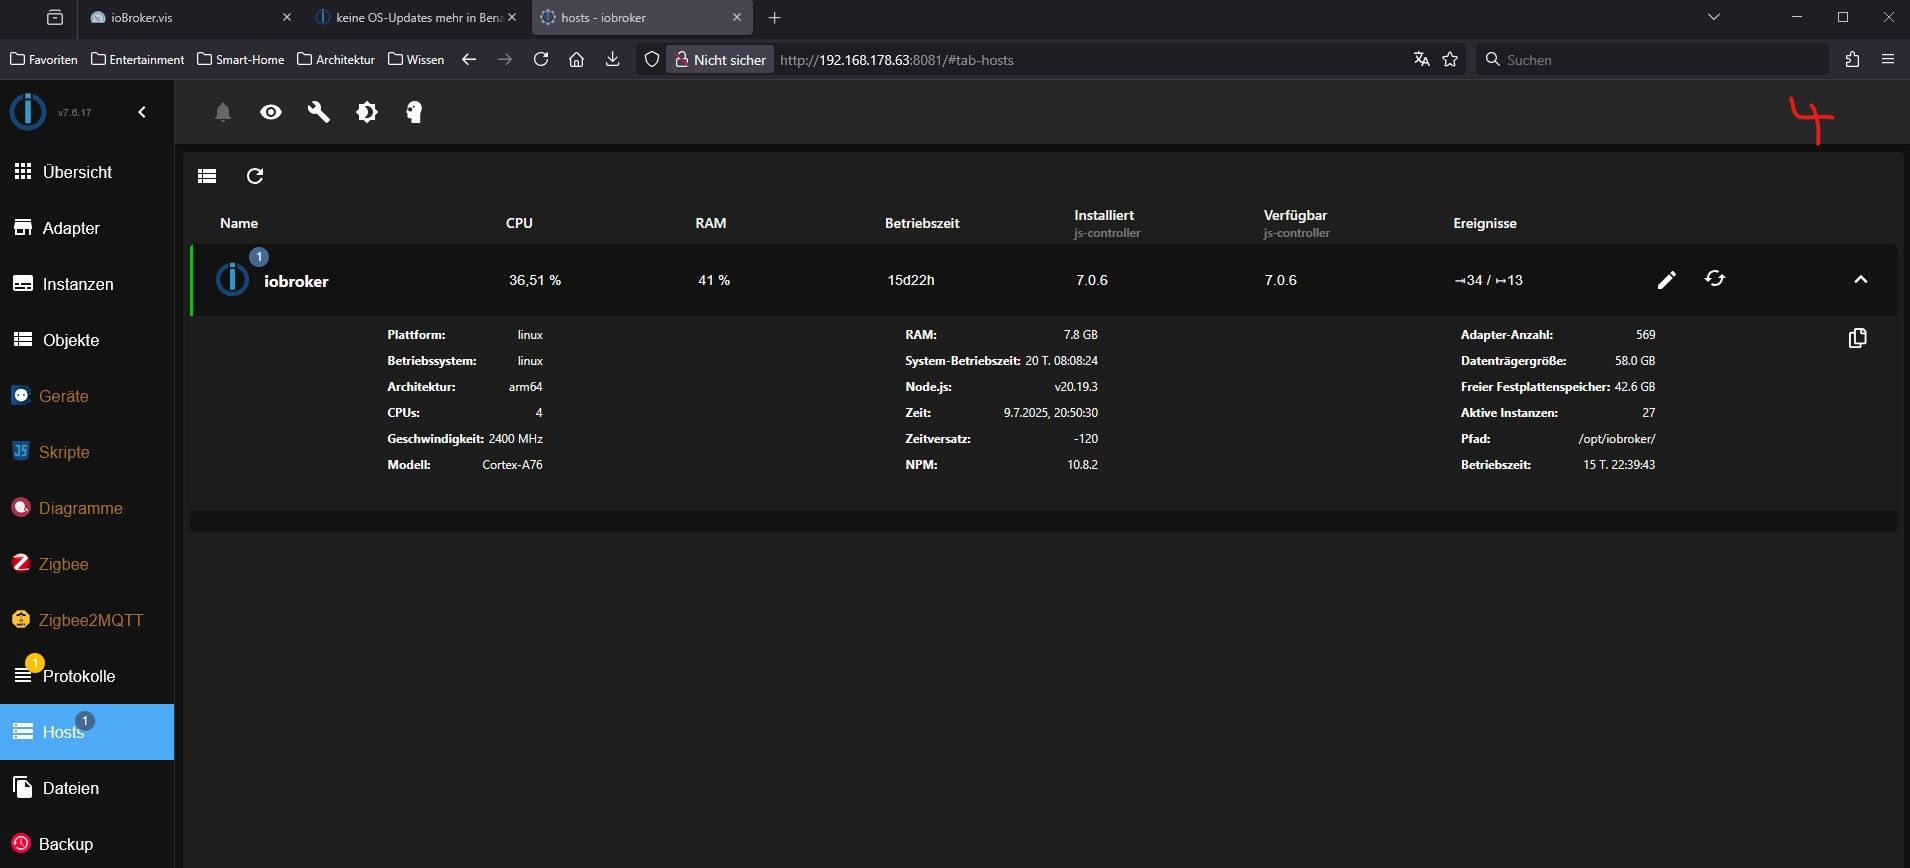Viewport: 1910px width, 868px height.
Task: Bookmark this page with the star
Action: coord(1450,60)
